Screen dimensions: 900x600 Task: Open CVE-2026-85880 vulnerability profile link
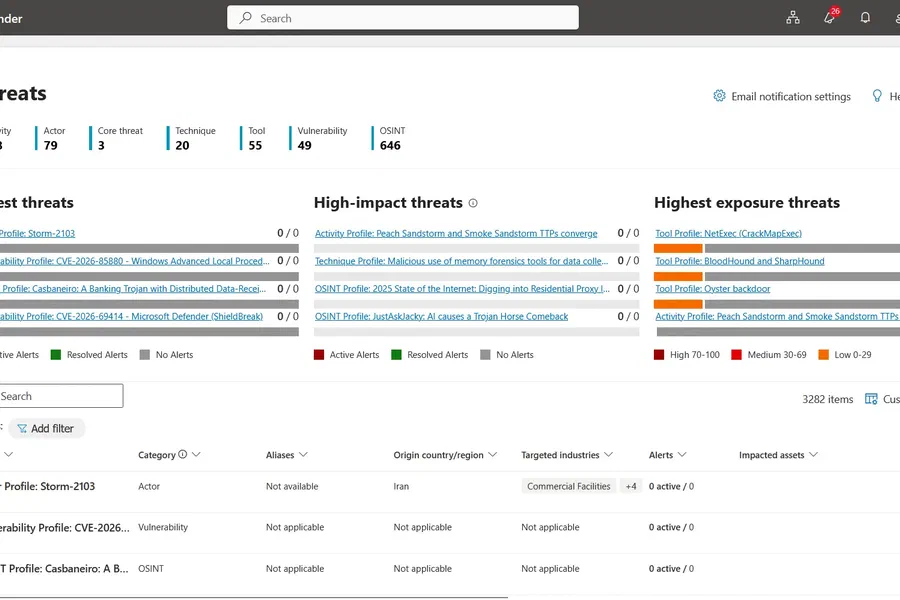tap(134, 261)
